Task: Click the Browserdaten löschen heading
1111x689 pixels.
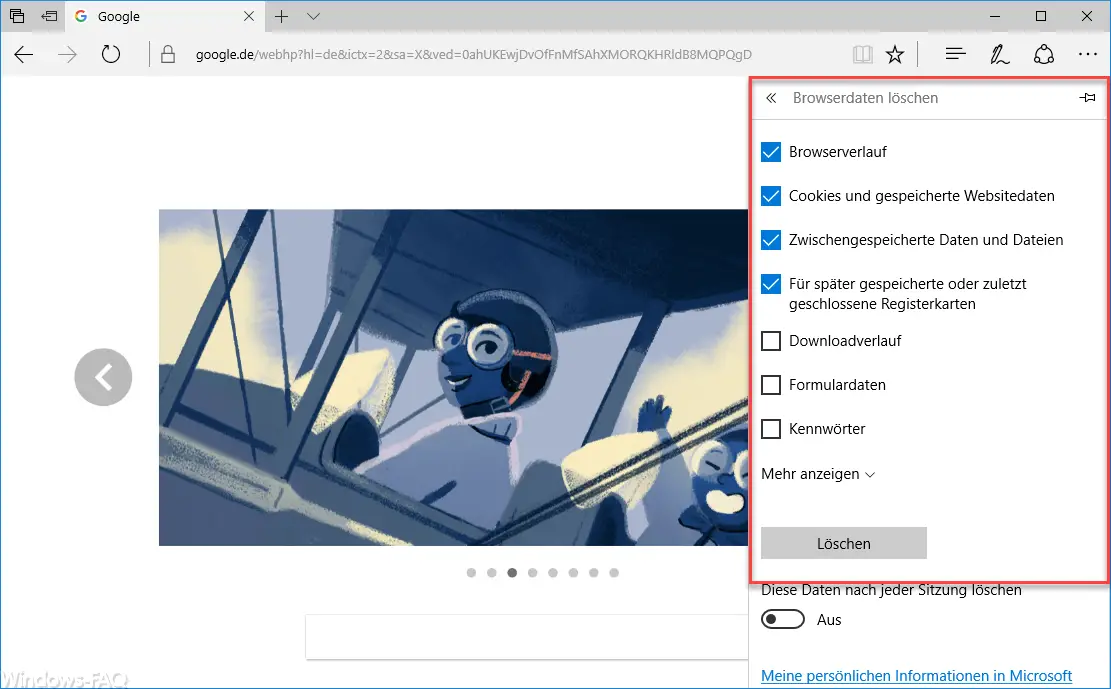Action: pyautogui.click(x=865, y=98)
